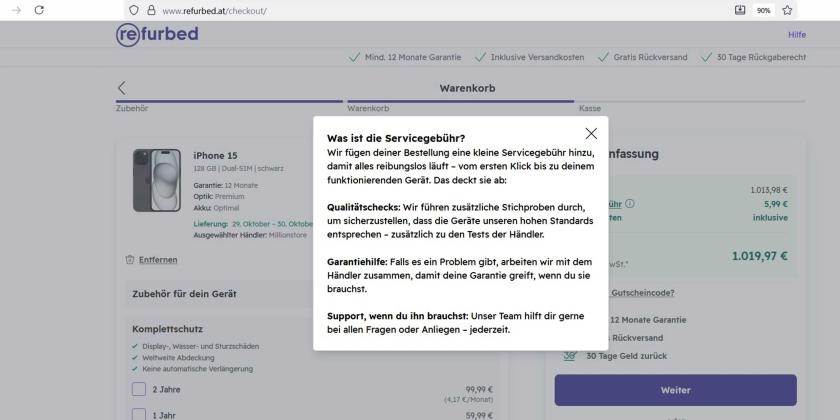Select the Kasse checkout step
Image resolution: width=840 pixels, height=420 pixels.
[590, 108]
